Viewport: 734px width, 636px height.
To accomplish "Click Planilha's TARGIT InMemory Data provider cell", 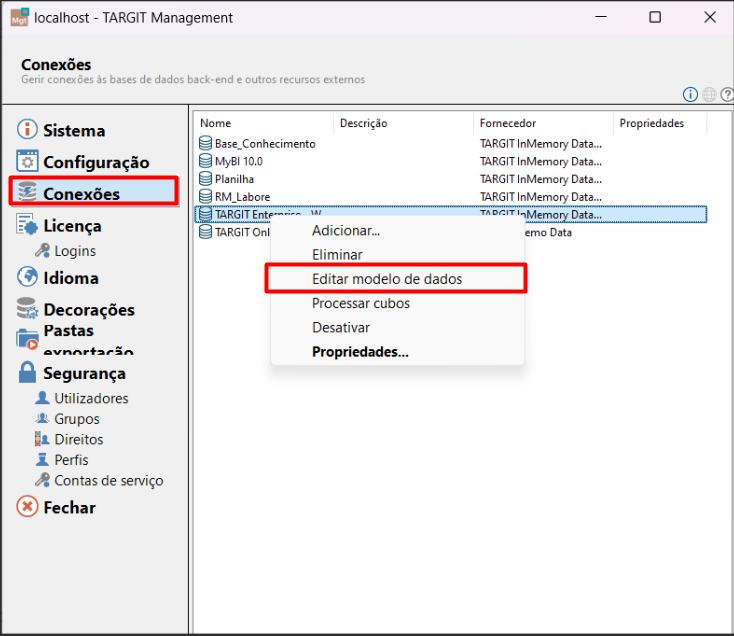I will coord(541,179).
